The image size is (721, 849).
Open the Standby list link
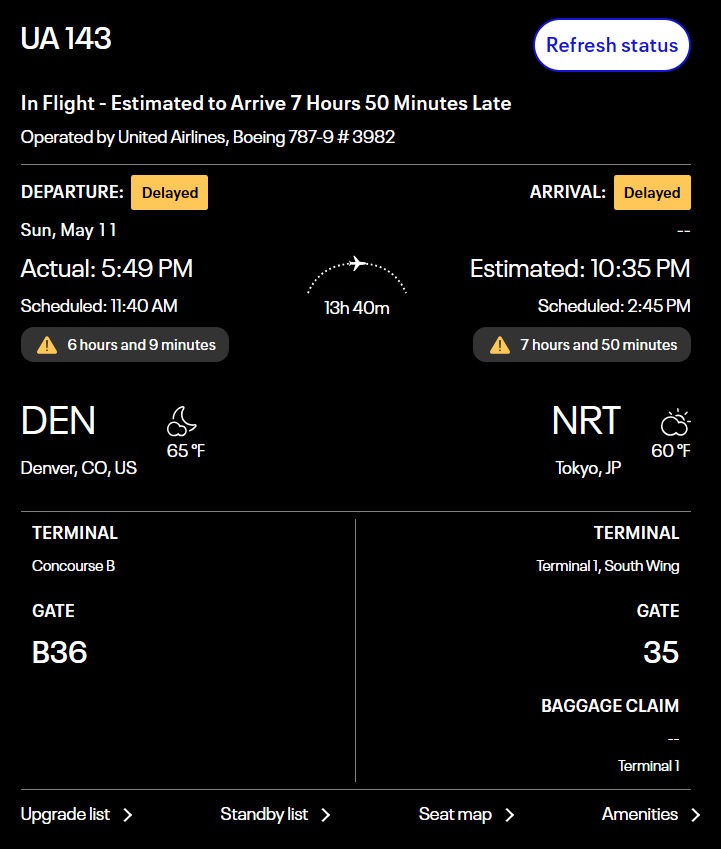tap(264, 814)
